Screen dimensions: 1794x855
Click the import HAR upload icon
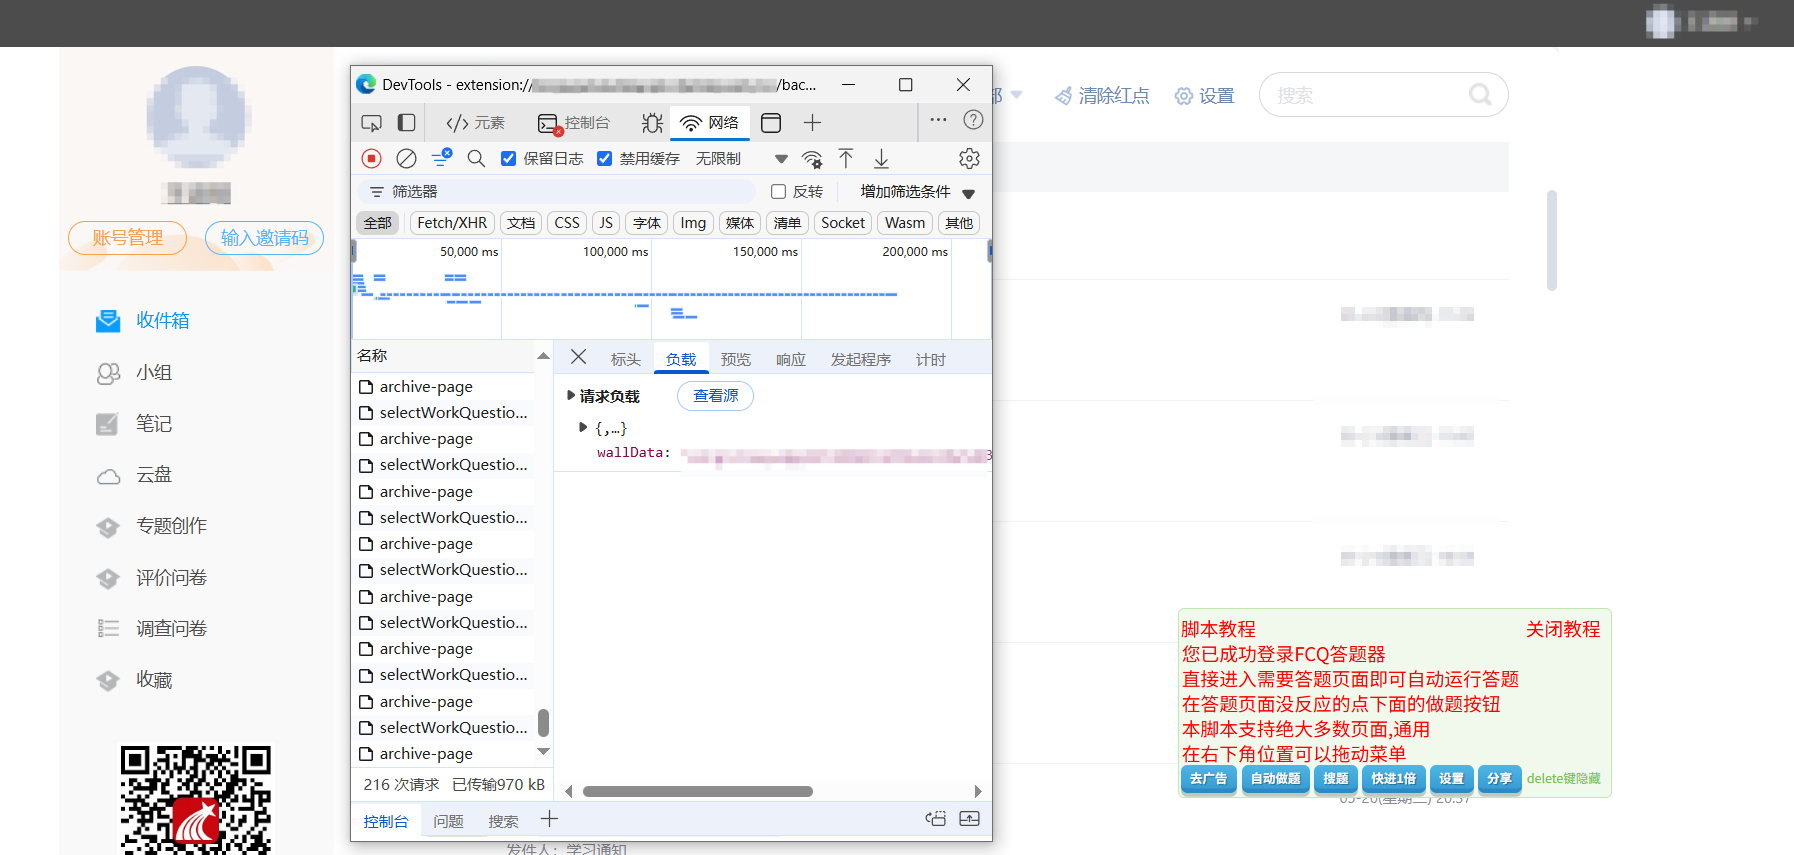click(x=846, y=158)
